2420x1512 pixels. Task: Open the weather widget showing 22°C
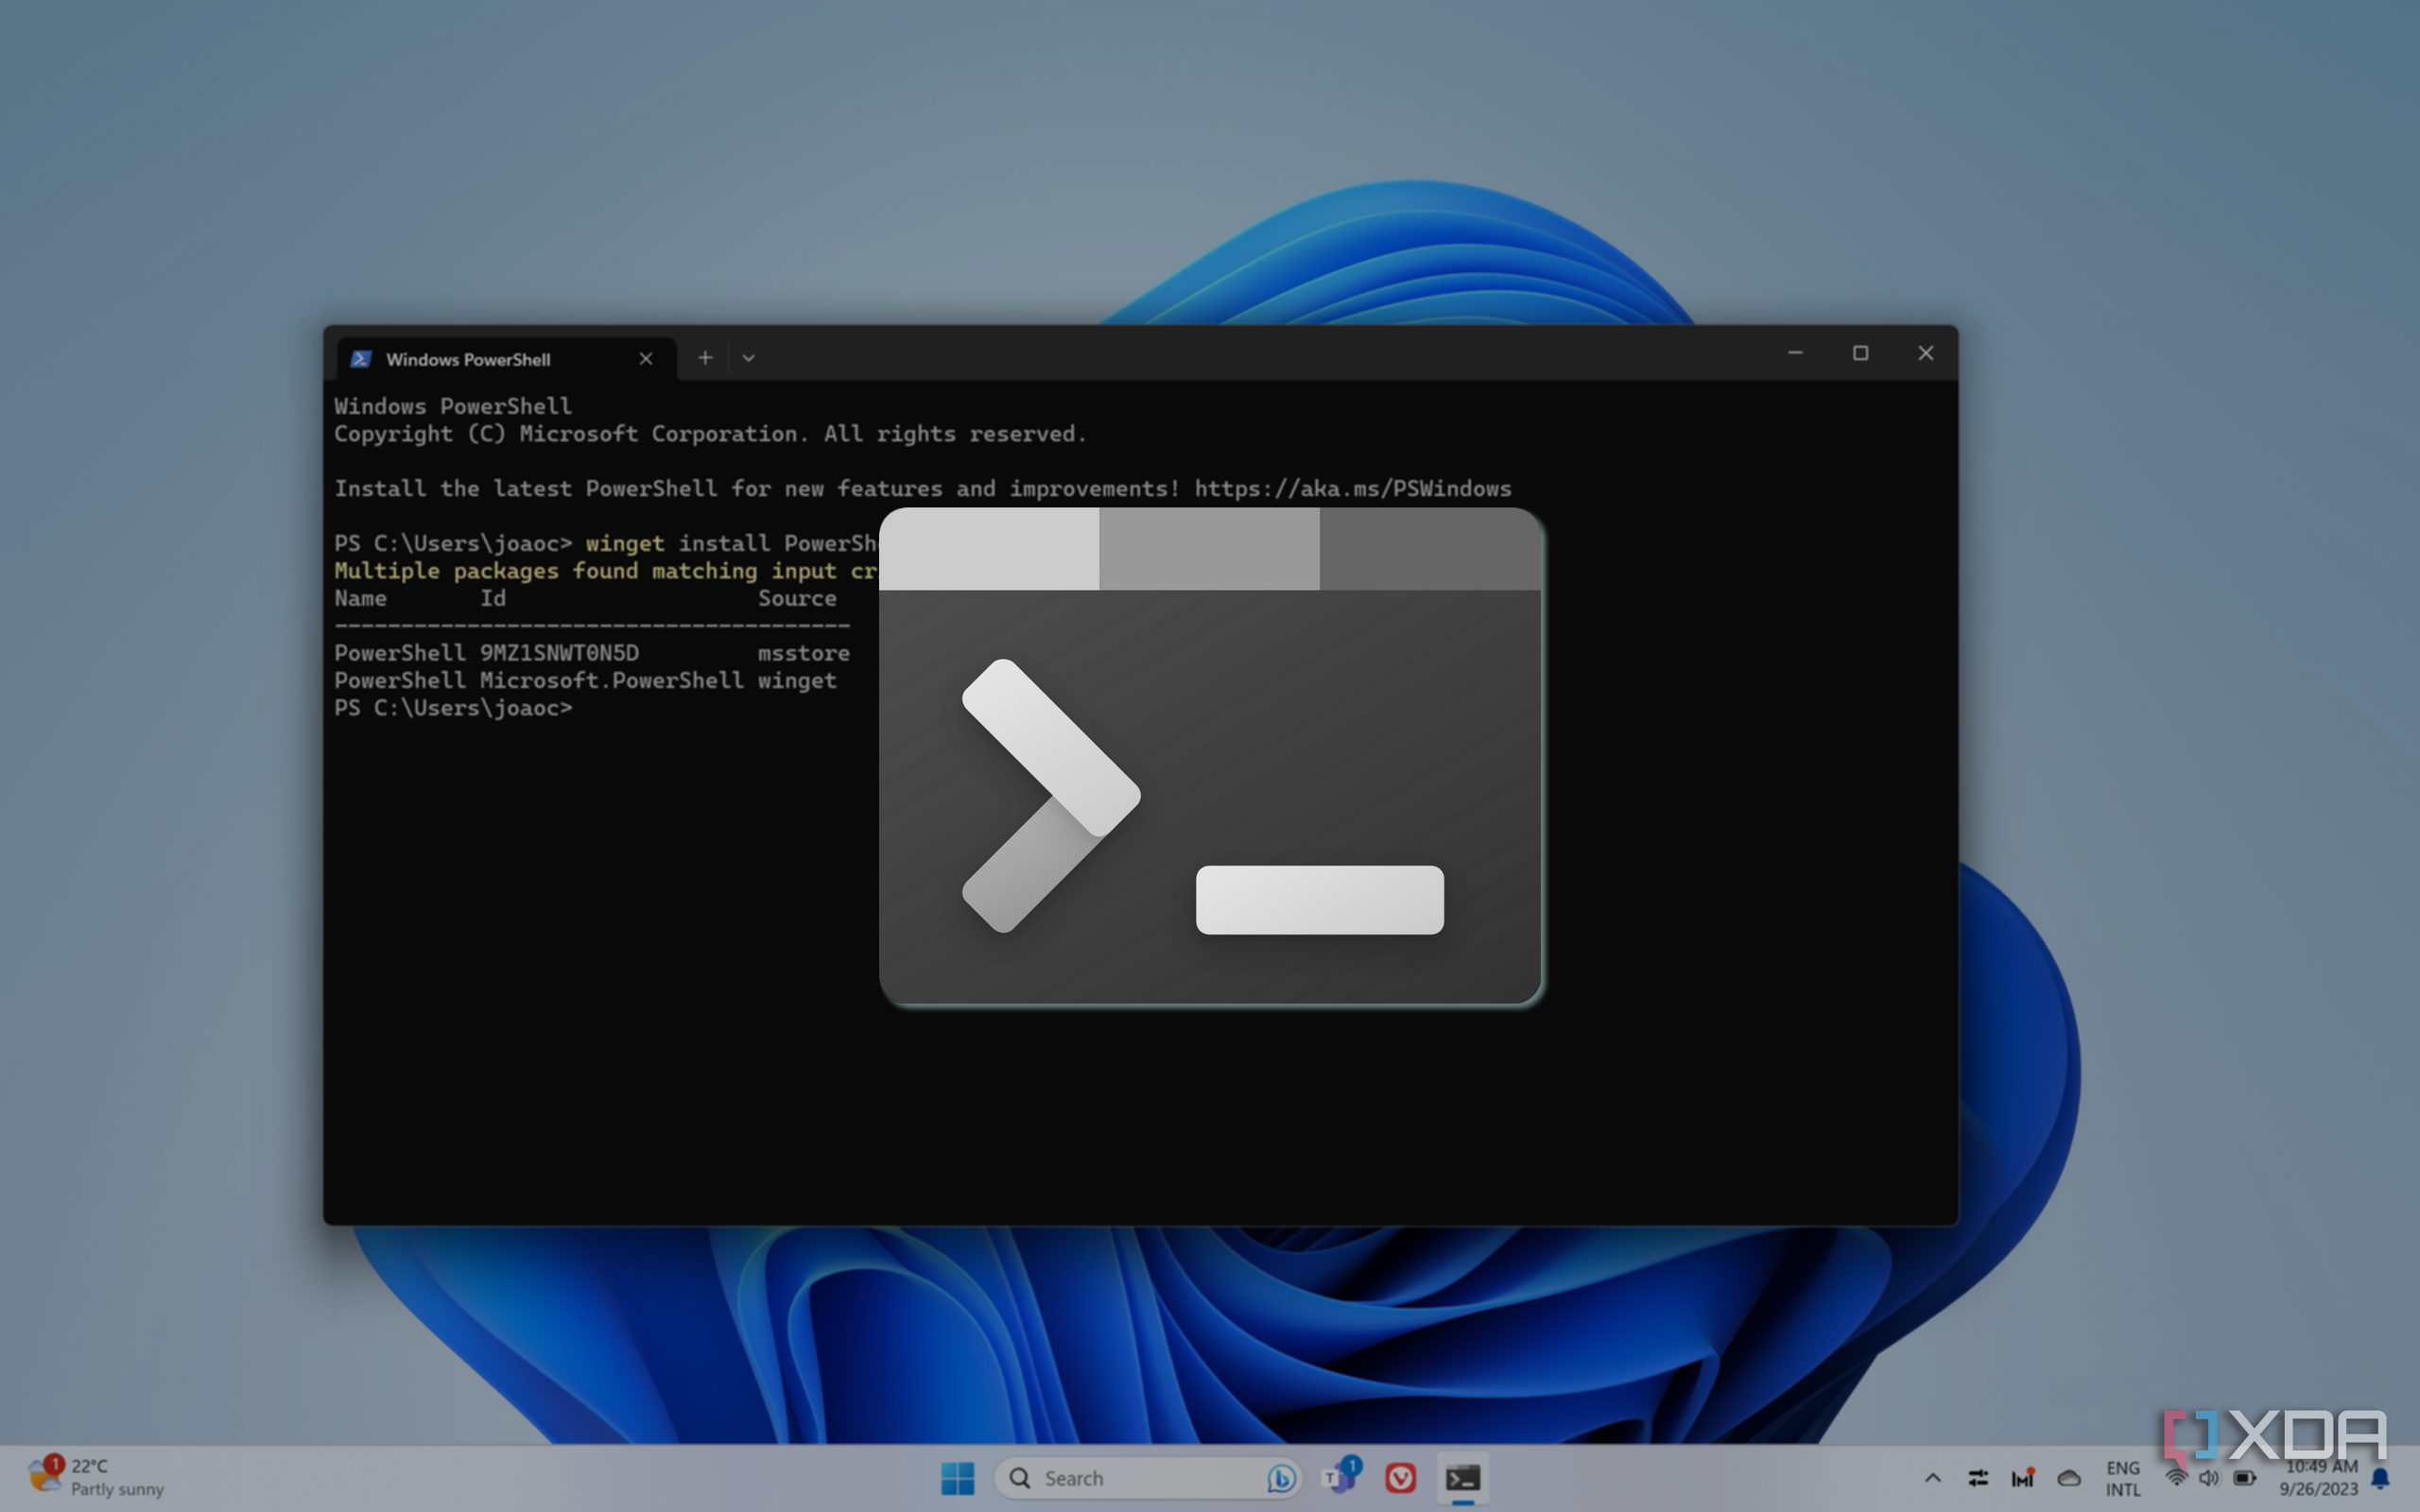point(95,1477)
